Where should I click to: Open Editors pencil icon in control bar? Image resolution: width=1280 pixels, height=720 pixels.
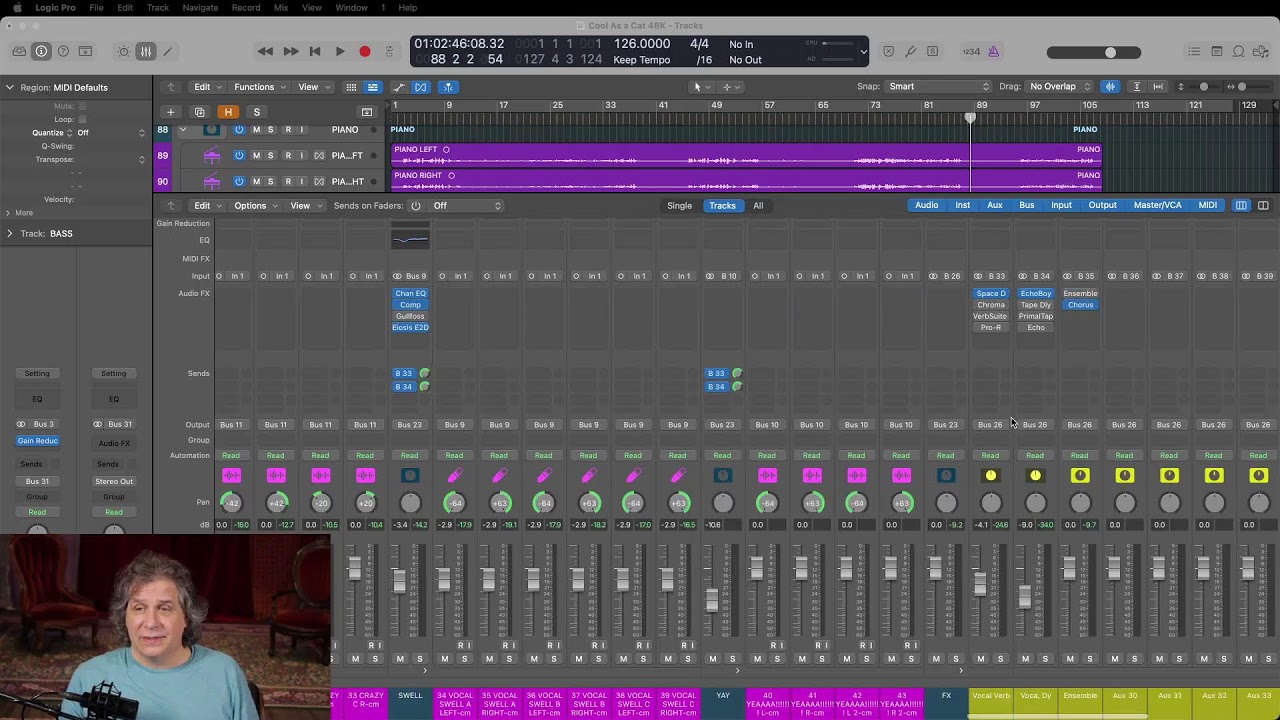pyautogui.click(x=167, y=51)
